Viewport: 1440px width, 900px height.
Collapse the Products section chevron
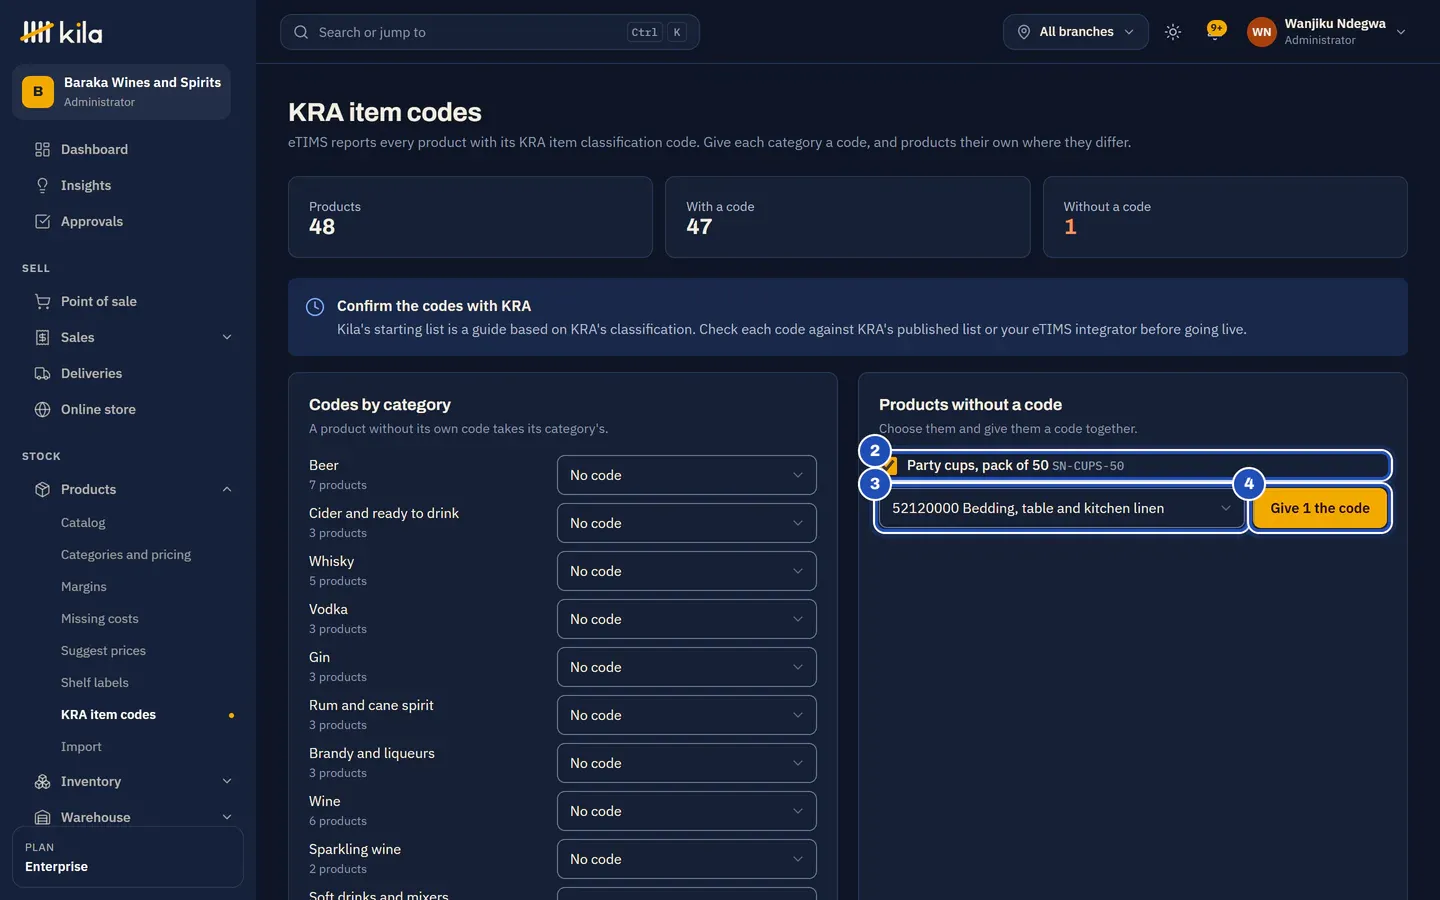tap(227, 490)
